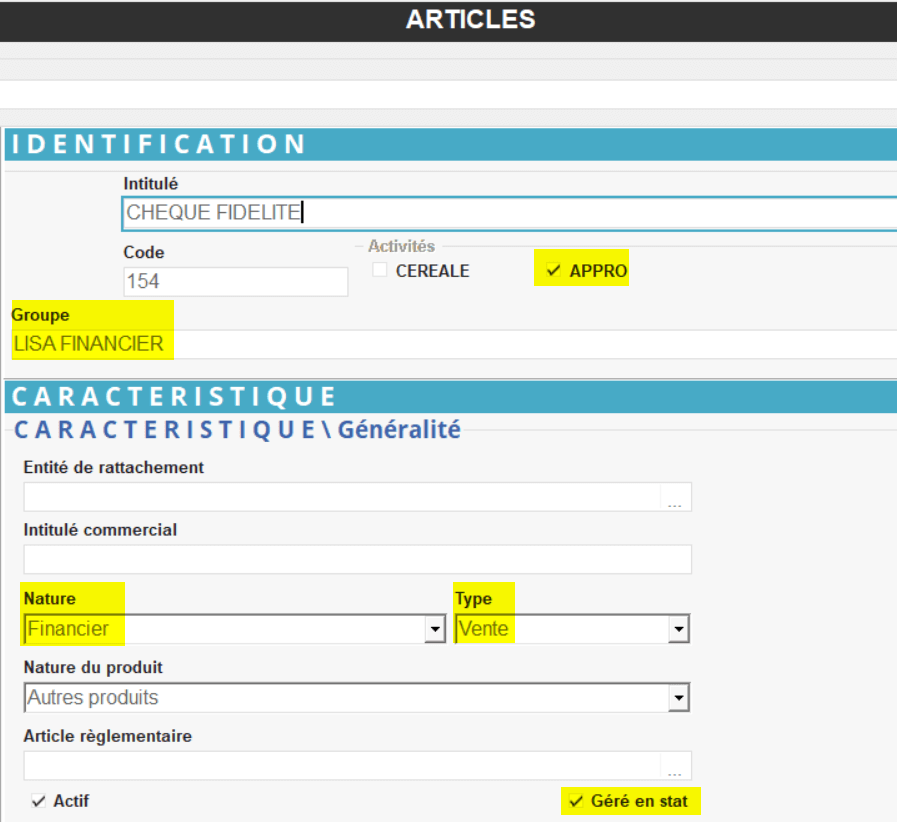The image size is (897, 822).
Task: Open the Type dropdown showing Vente
Action: pos(679,629)
